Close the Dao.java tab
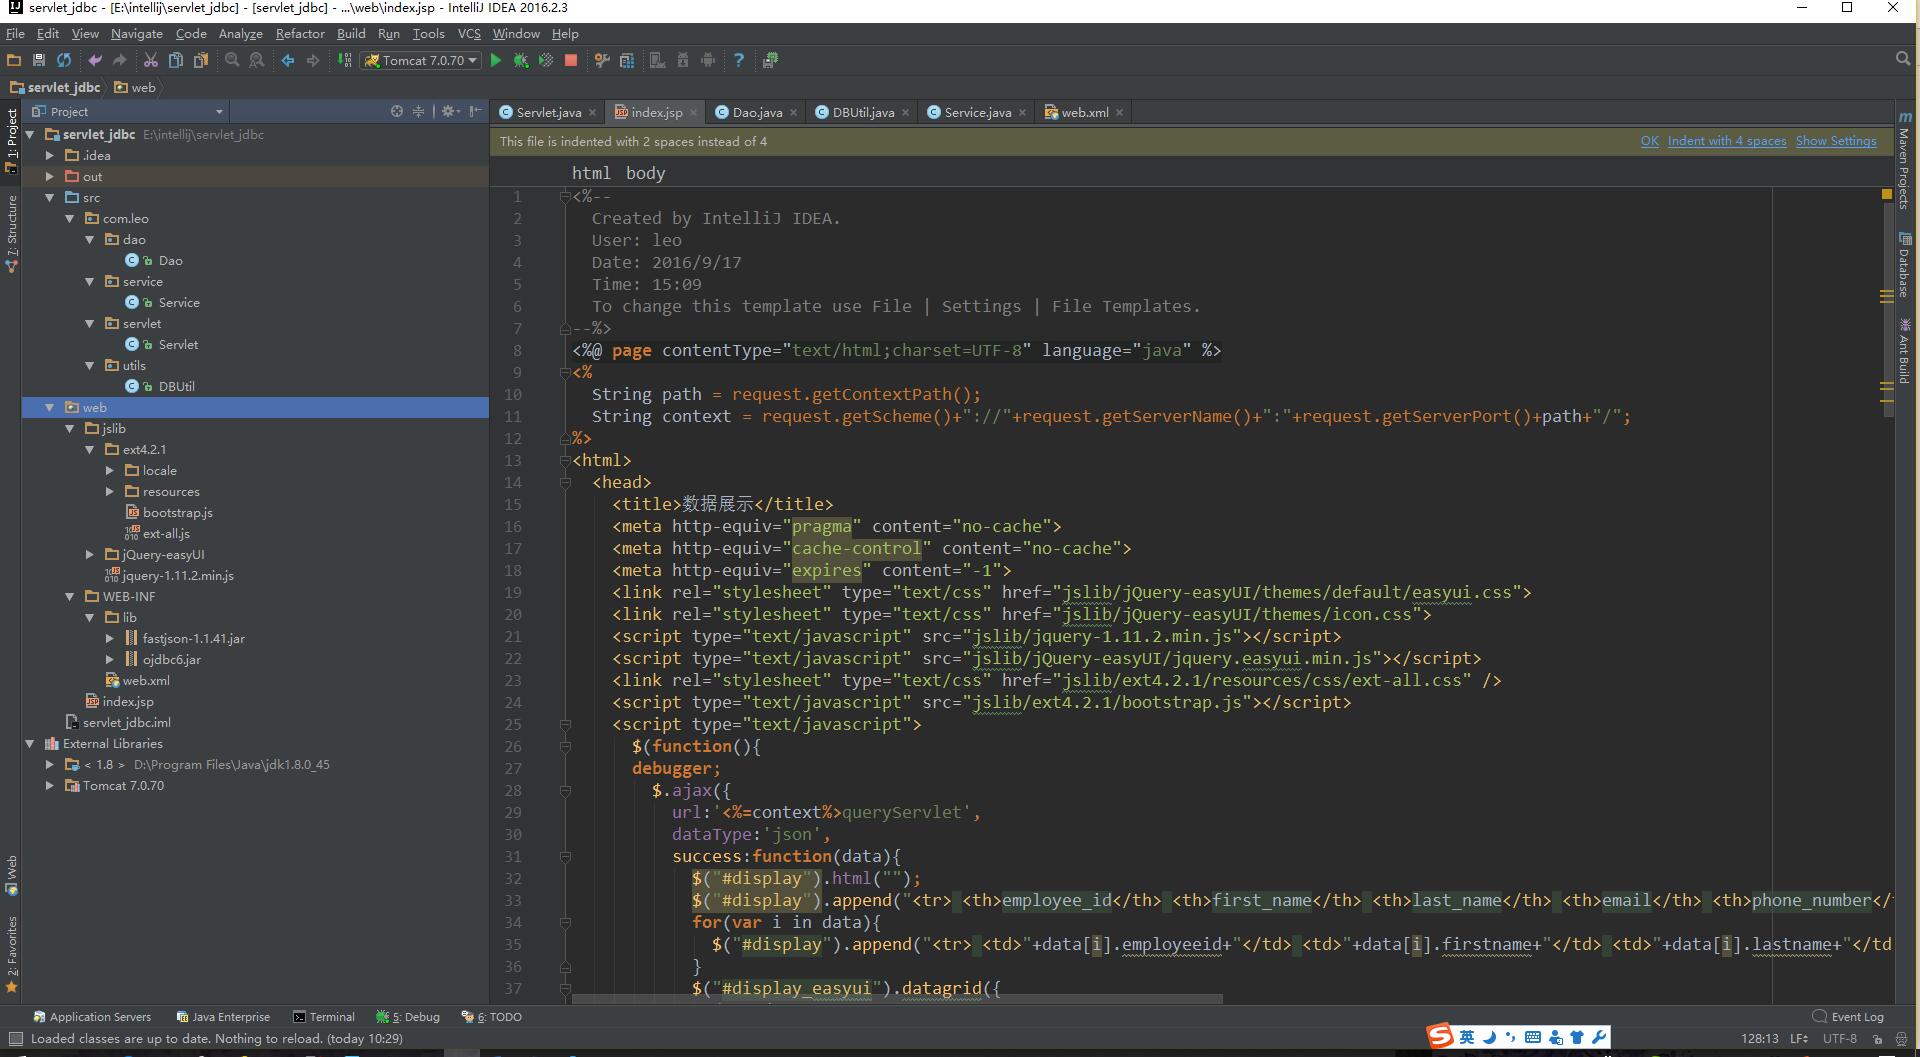The image size is (1920, 1057). (x=794, y=113)
